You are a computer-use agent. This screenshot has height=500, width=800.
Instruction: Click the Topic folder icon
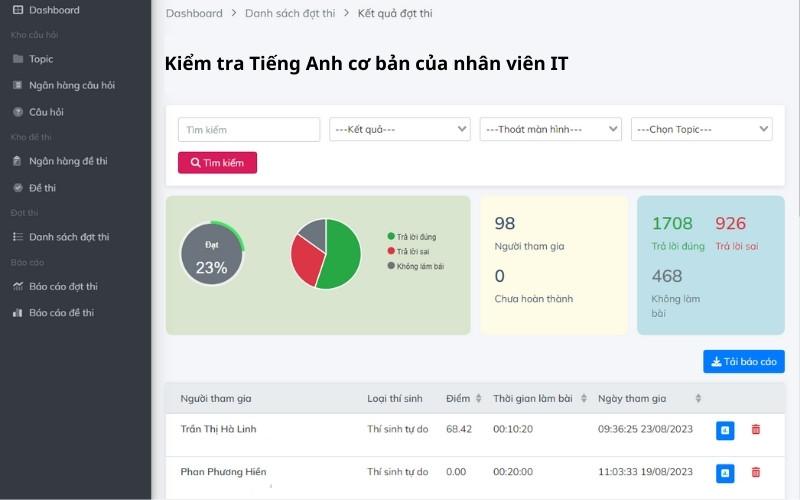pos(18,59)
